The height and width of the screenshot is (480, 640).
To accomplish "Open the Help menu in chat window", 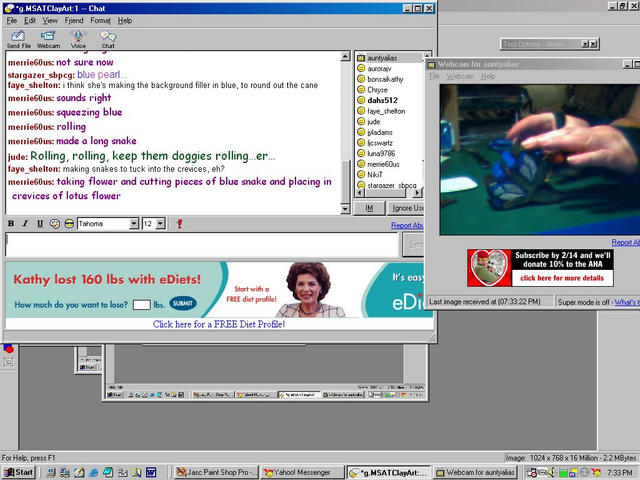I will 125,20.
